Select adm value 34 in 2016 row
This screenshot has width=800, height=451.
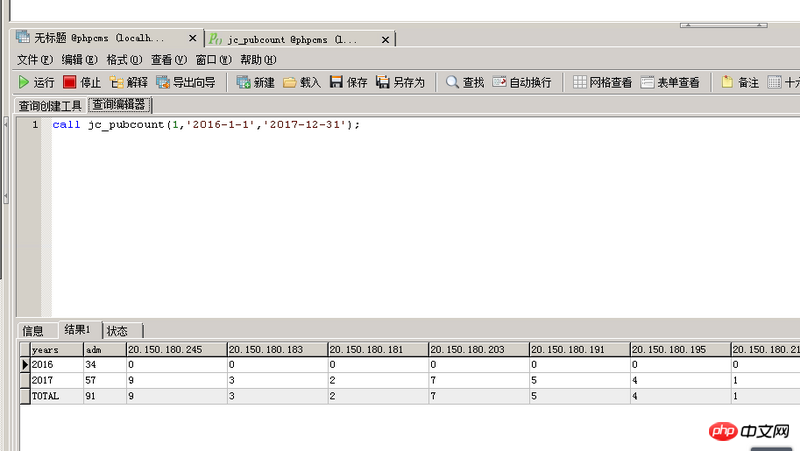[x=105, y=365]
